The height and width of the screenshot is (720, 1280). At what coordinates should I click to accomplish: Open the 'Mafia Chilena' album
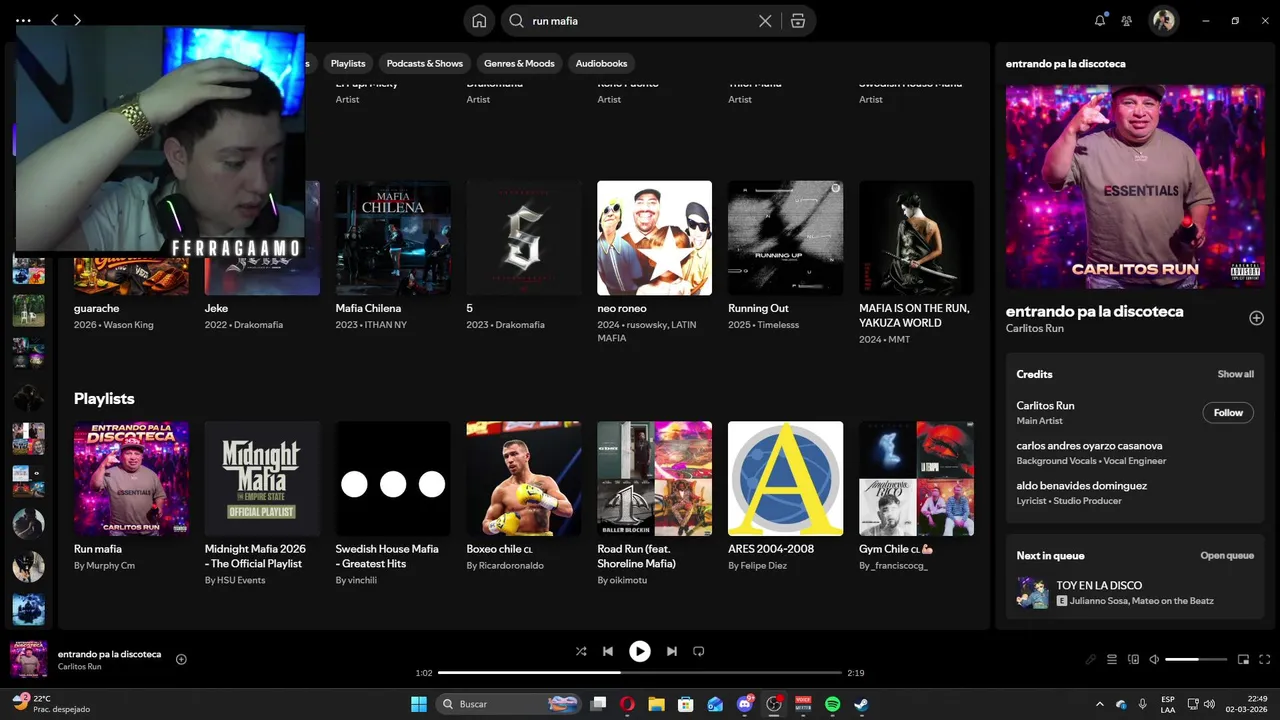coord(393,238)
